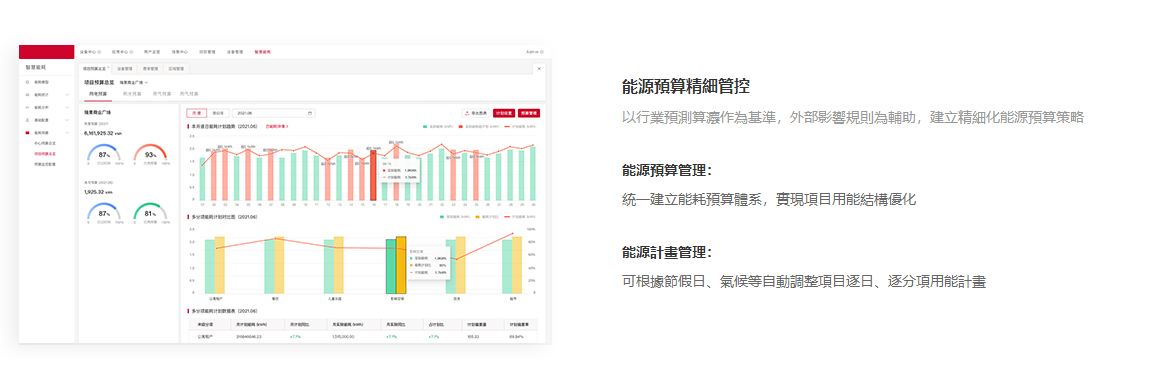Click the first sidebar menu item icon
This screenshot has height=384, width=1161.
(x=27, y=82)
